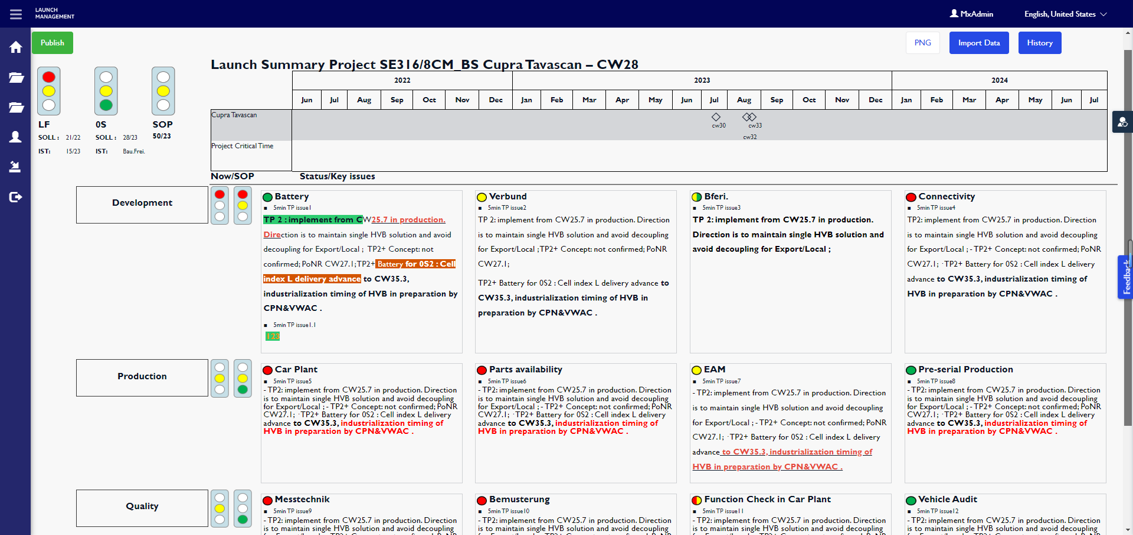Click red status dot beside Connectivity
Image resolution: width=1133 pixels, height=535 pixels.
point(910,197)
